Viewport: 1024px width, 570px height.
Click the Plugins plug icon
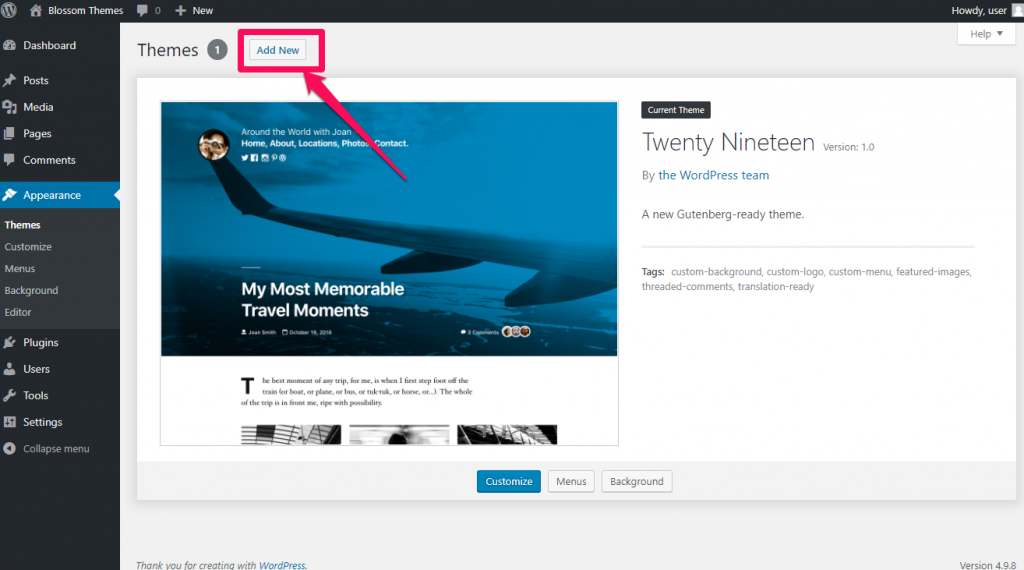(x=10, y=342)
